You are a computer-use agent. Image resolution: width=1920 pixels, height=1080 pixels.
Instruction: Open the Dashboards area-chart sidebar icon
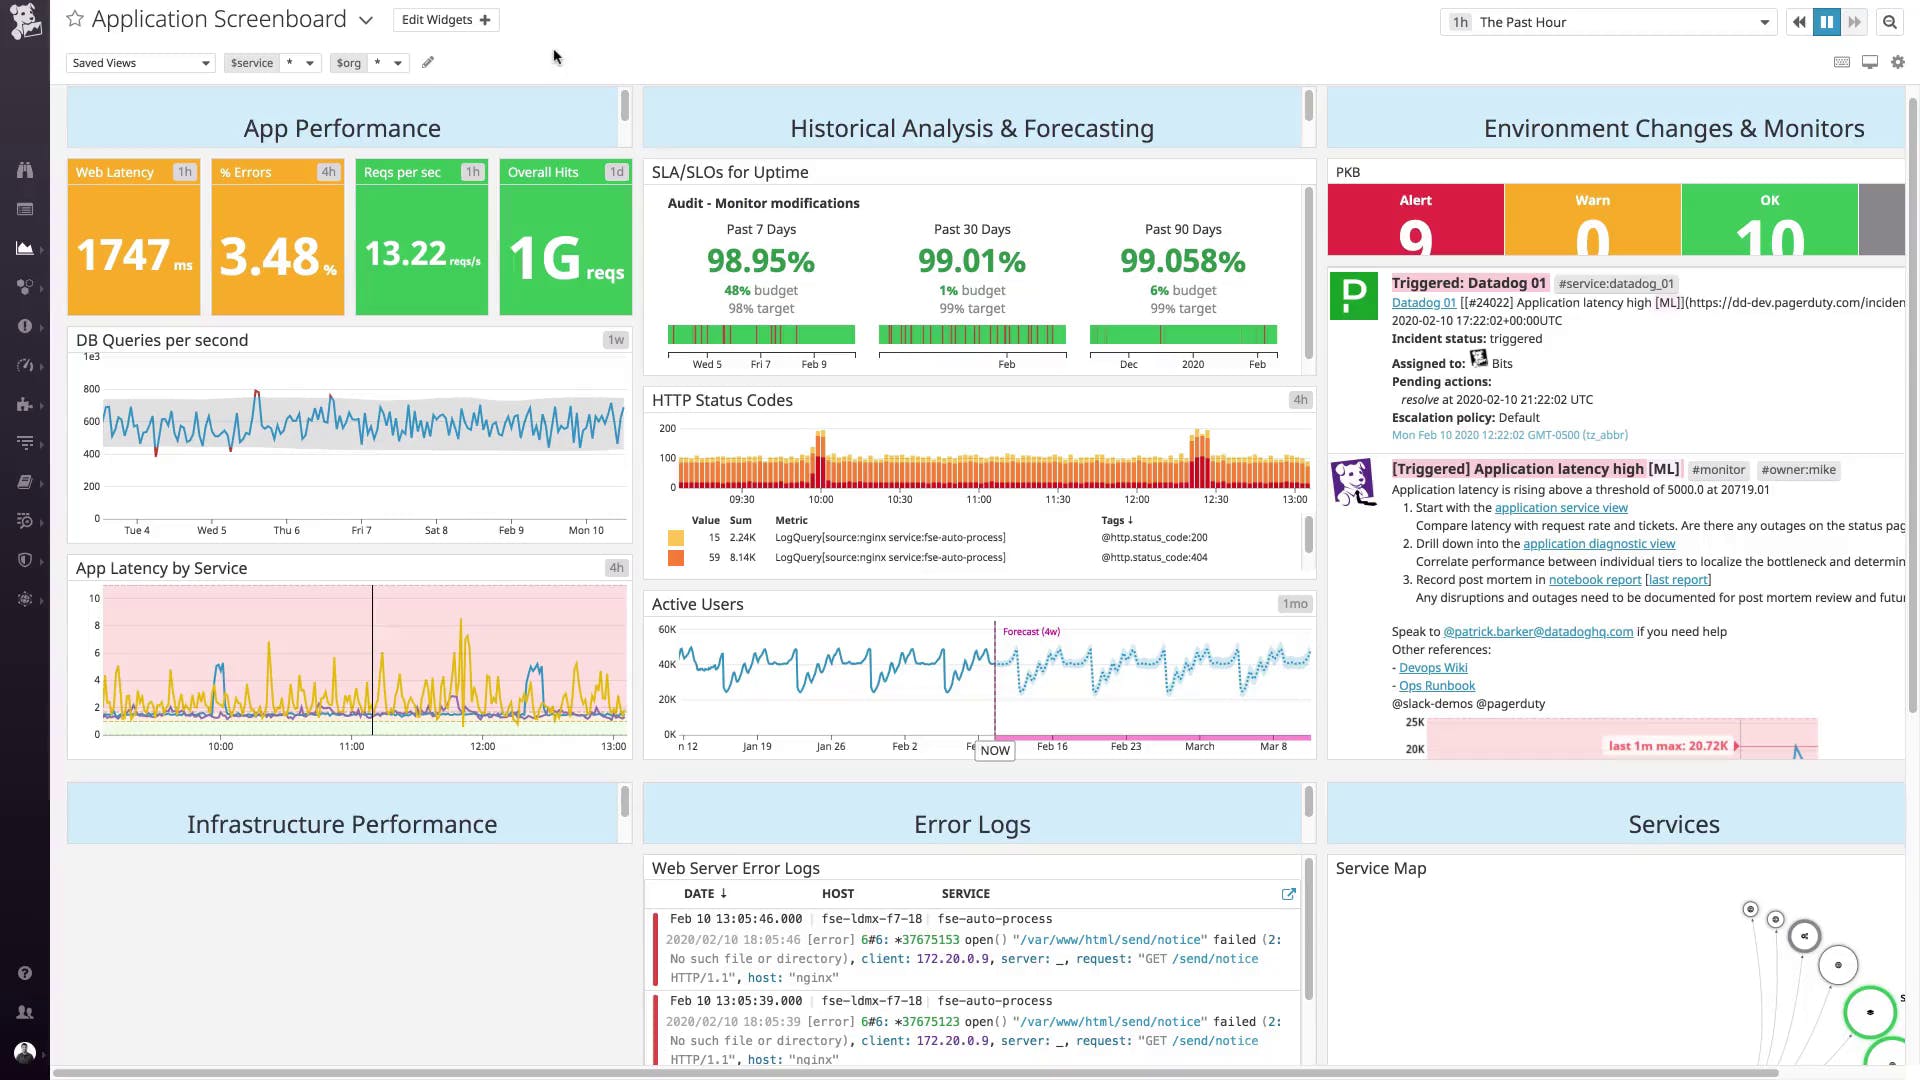[25, 248]
